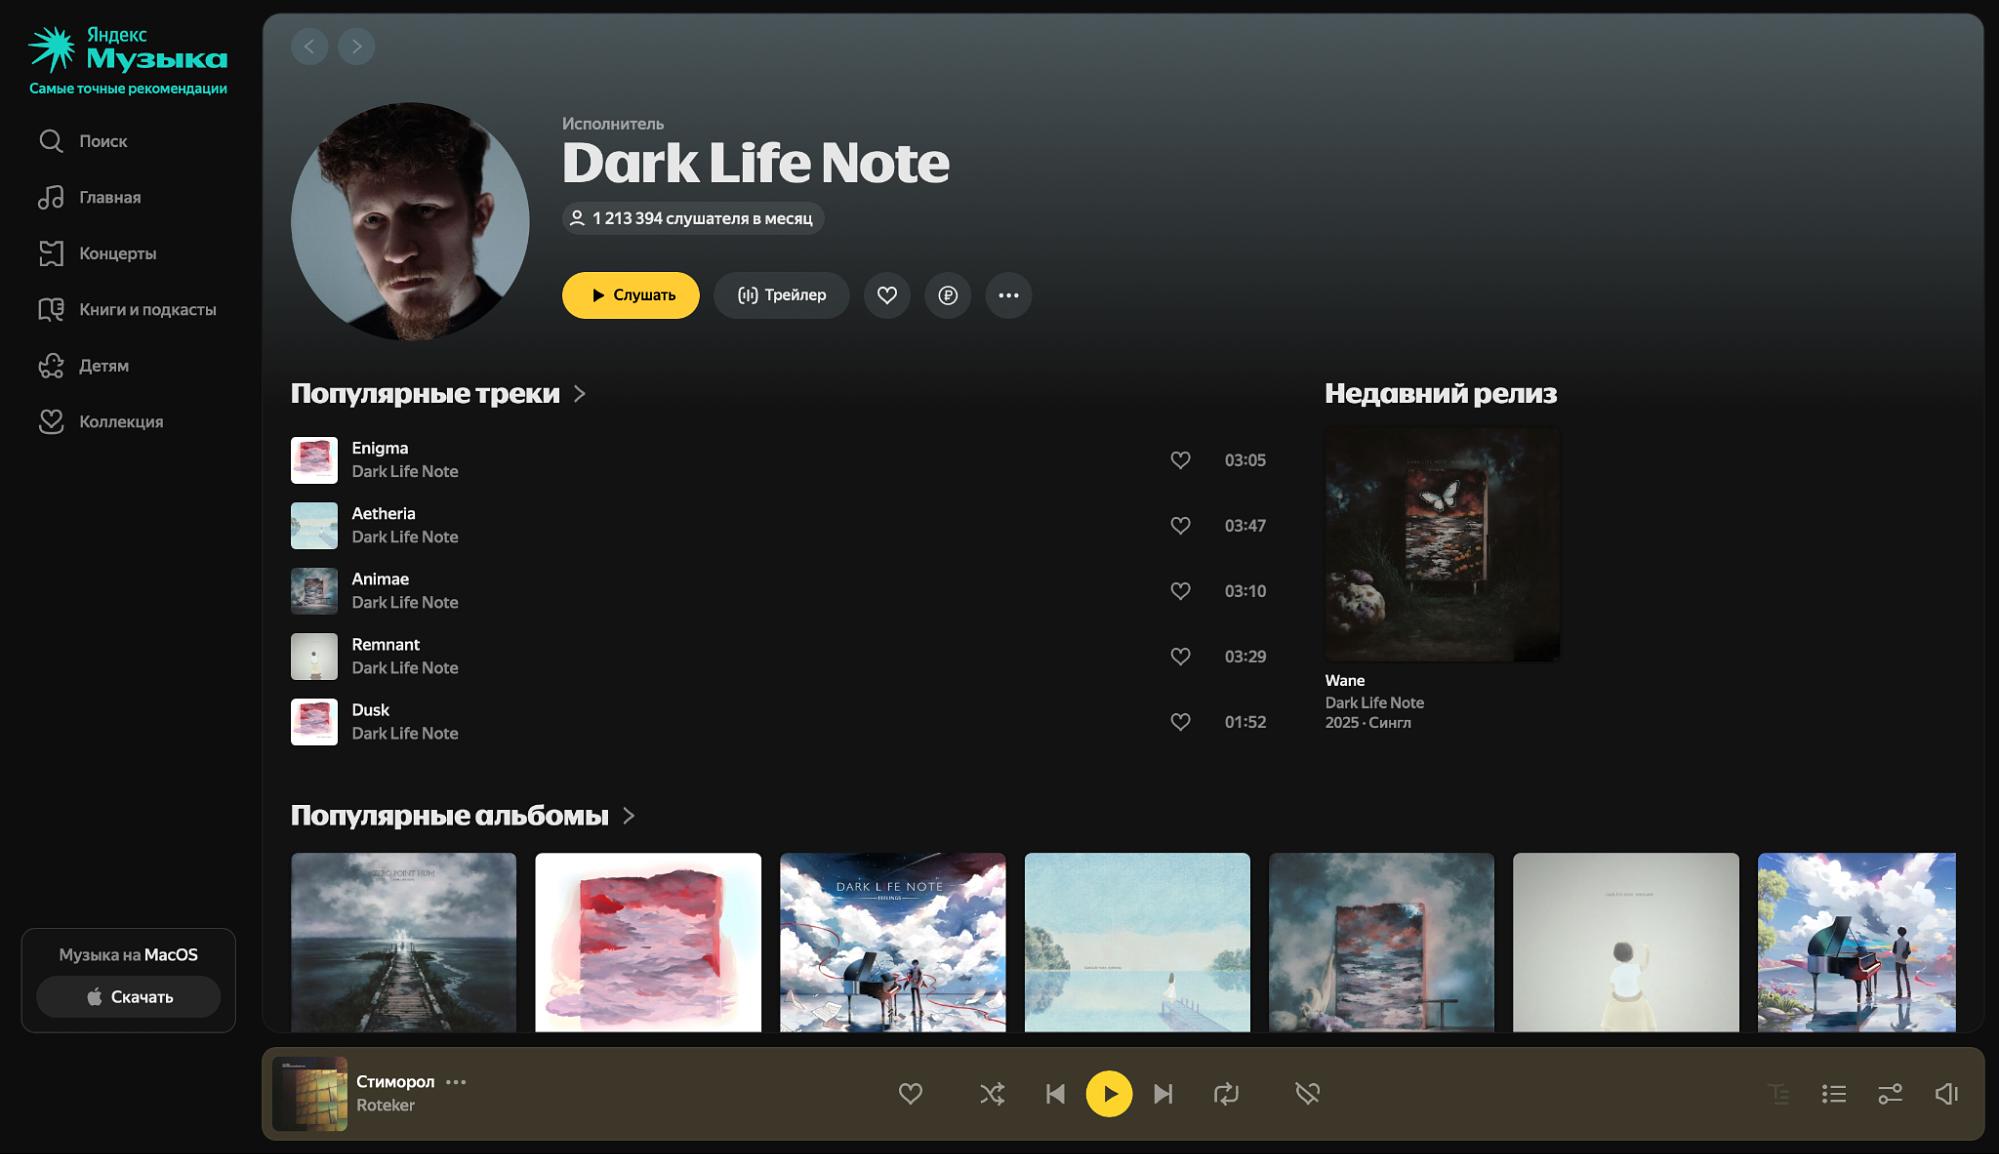1999x1155 pixels.
Task: Navigate back with the left arrow
Action: 309,46
